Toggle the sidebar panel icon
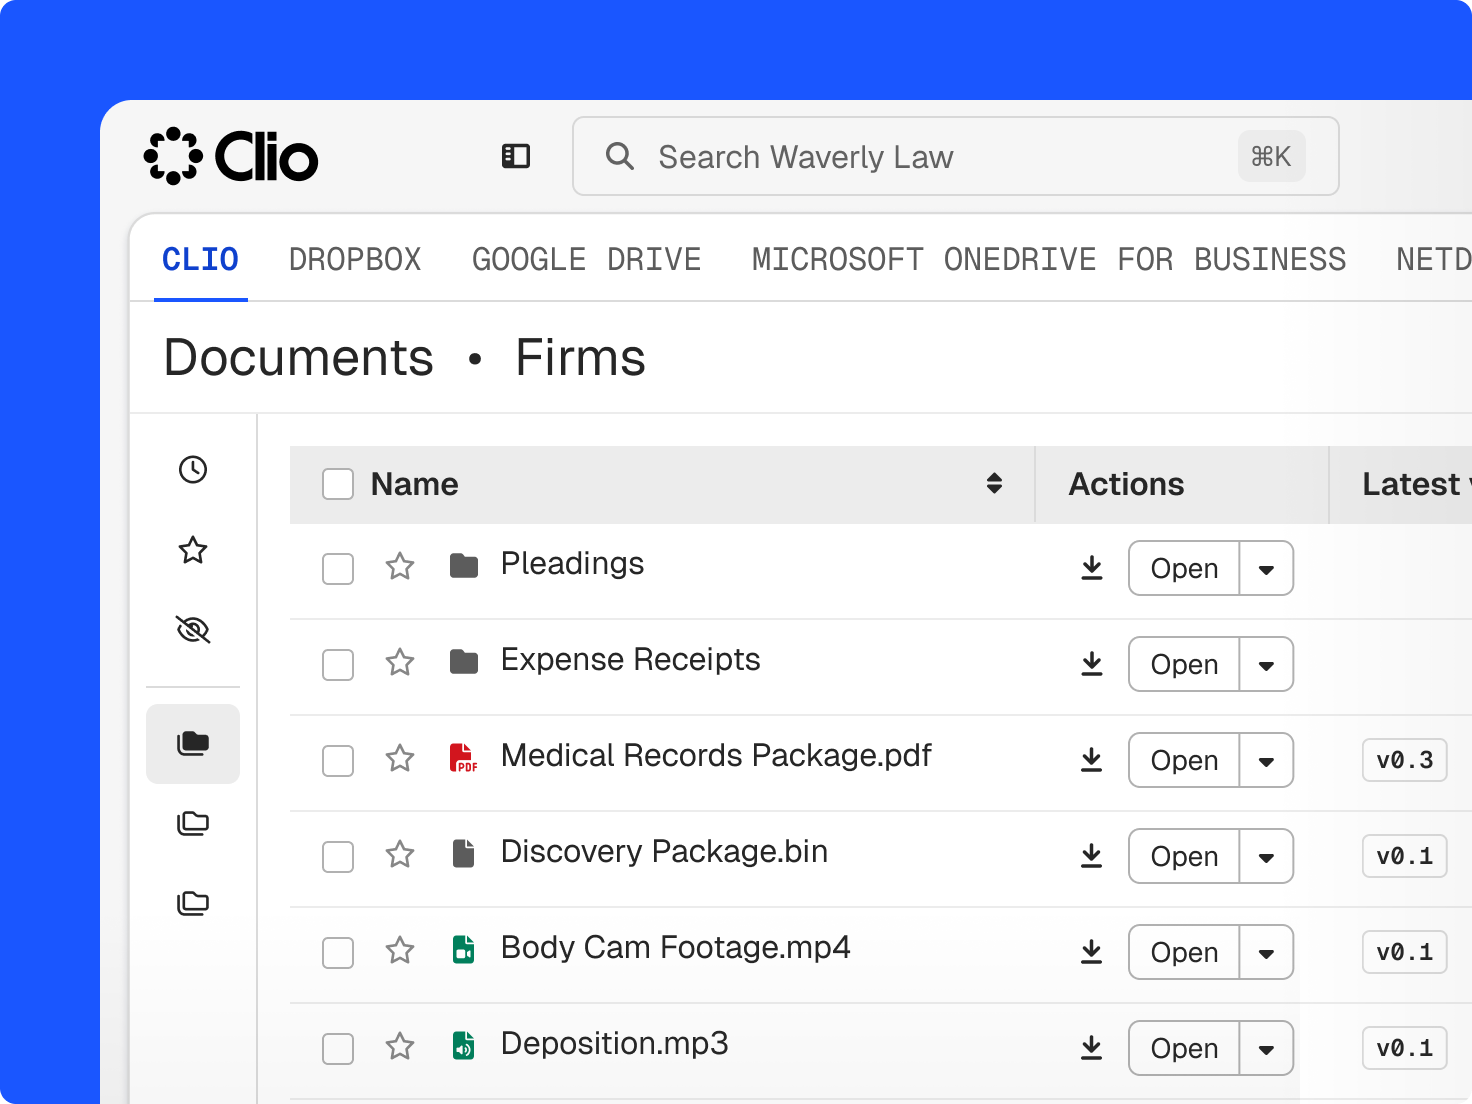The image size is (1472, 1104). (516, 156)
